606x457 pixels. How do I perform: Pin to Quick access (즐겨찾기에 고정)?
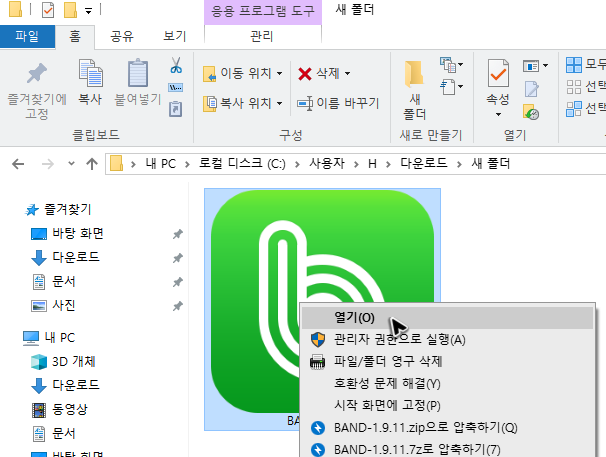point(37,91)
